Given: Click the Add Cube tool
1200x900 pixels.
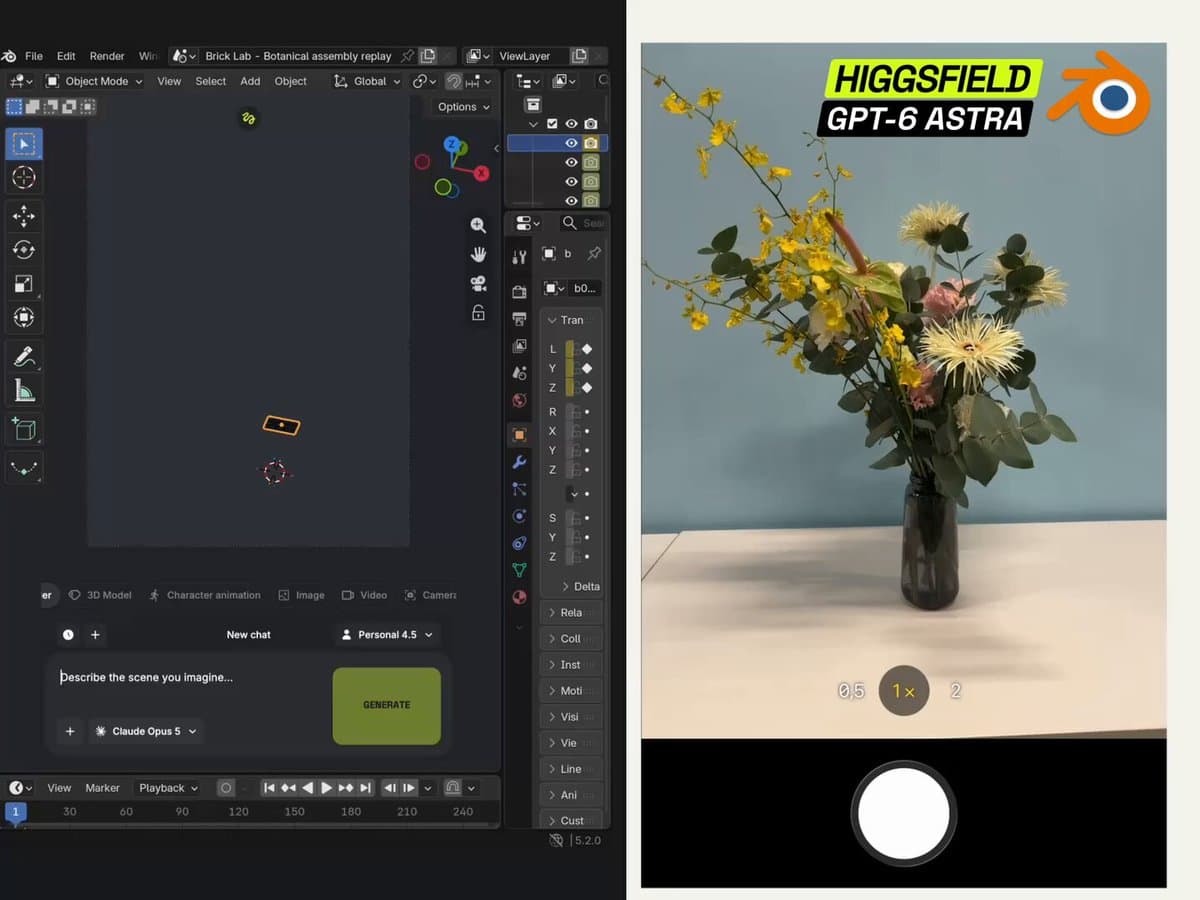Looking at the screenshot, I should click(x=24, y=429).
